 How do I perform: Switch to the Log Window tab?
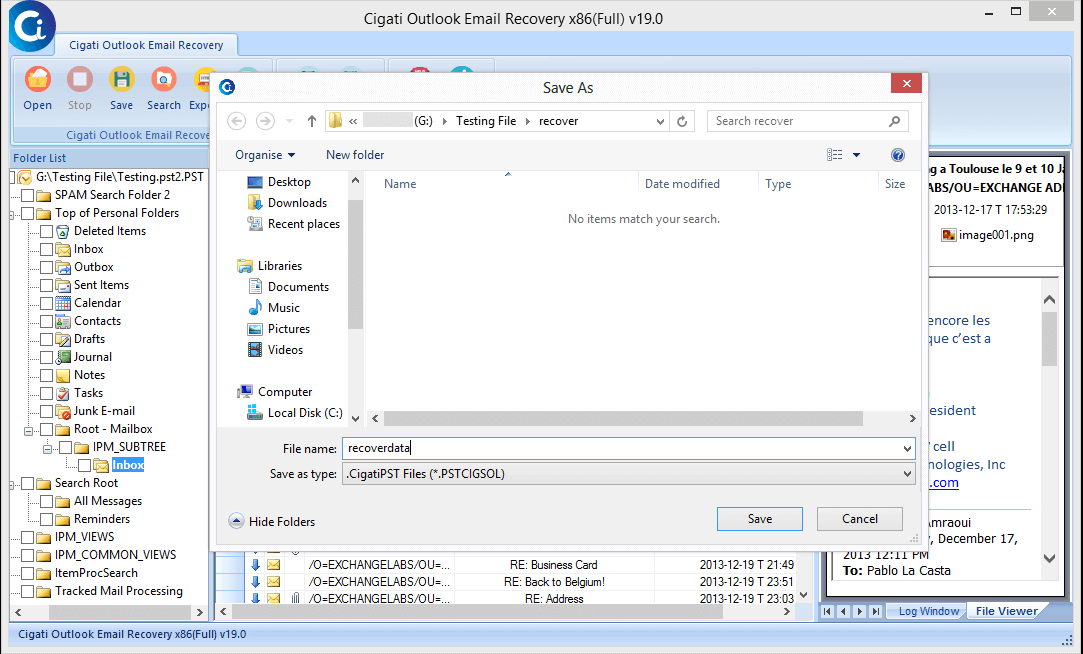click(x=928, y=611)
